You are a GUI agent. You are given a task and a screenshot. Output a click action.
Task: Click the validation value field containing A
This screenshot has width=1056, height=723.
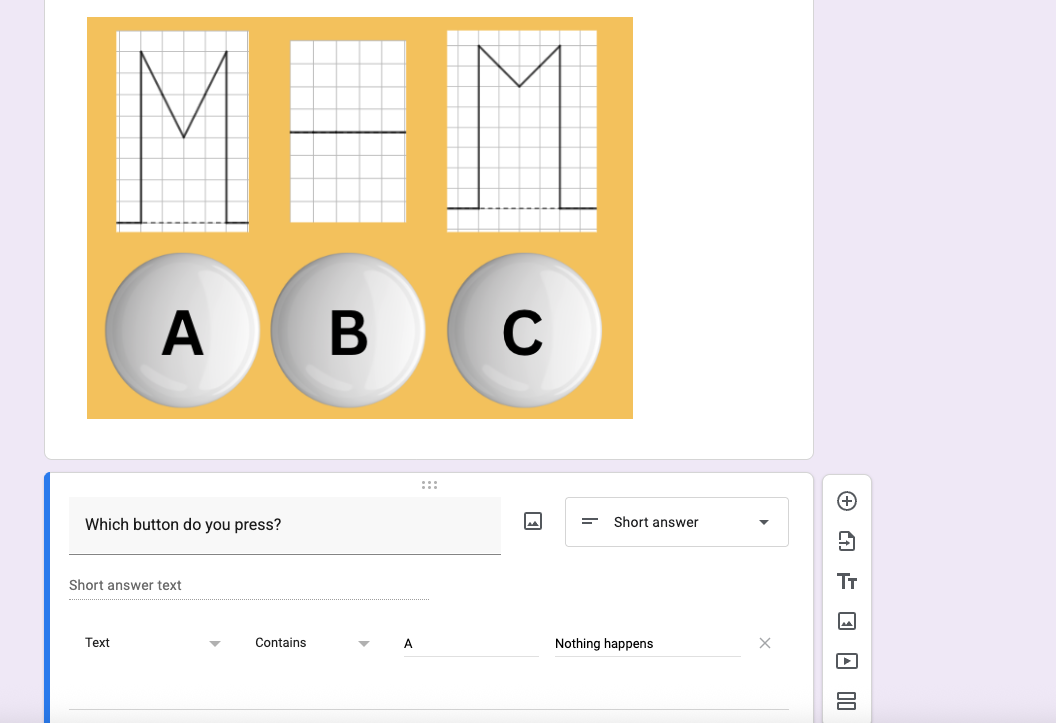click(471, 644)
